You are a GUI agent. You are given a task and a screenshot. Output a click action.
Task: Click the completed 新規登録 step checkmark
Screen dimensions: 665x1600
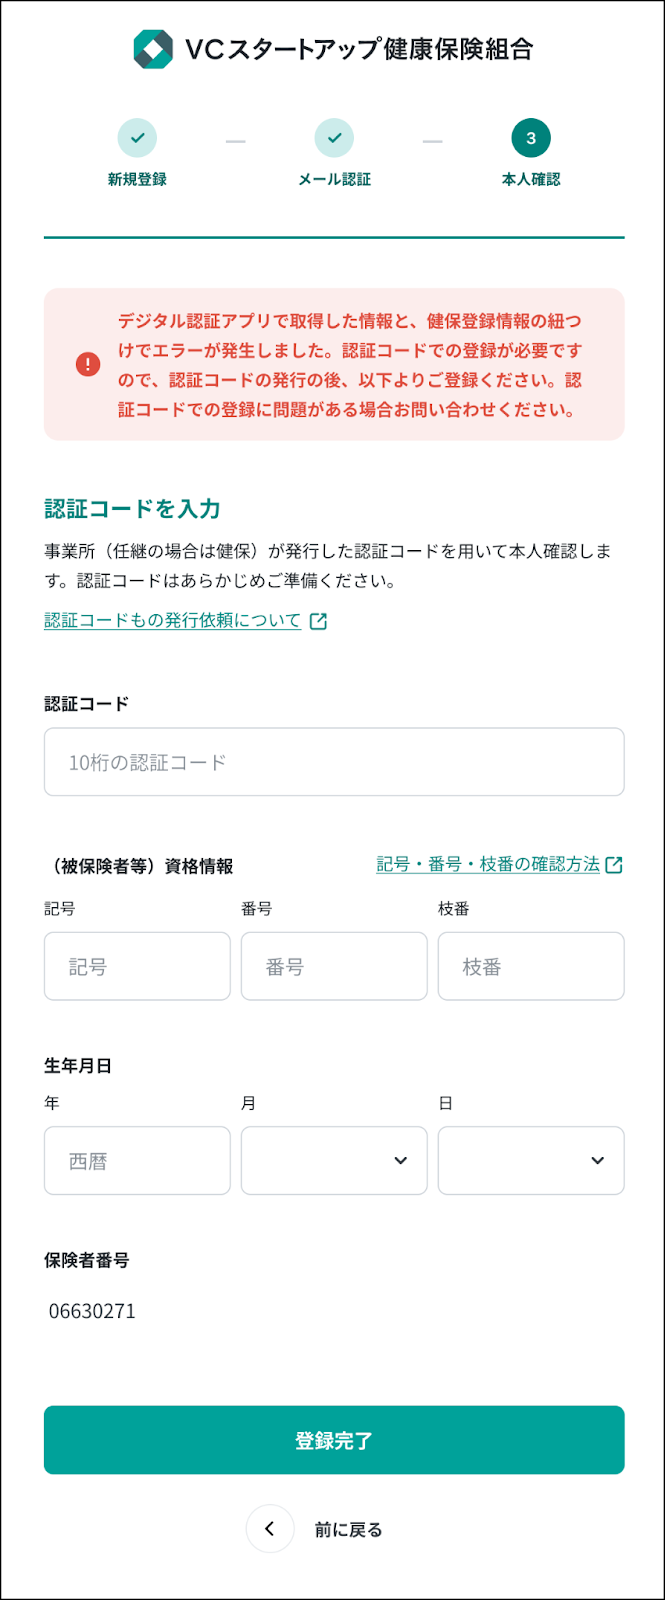point(137,138)
